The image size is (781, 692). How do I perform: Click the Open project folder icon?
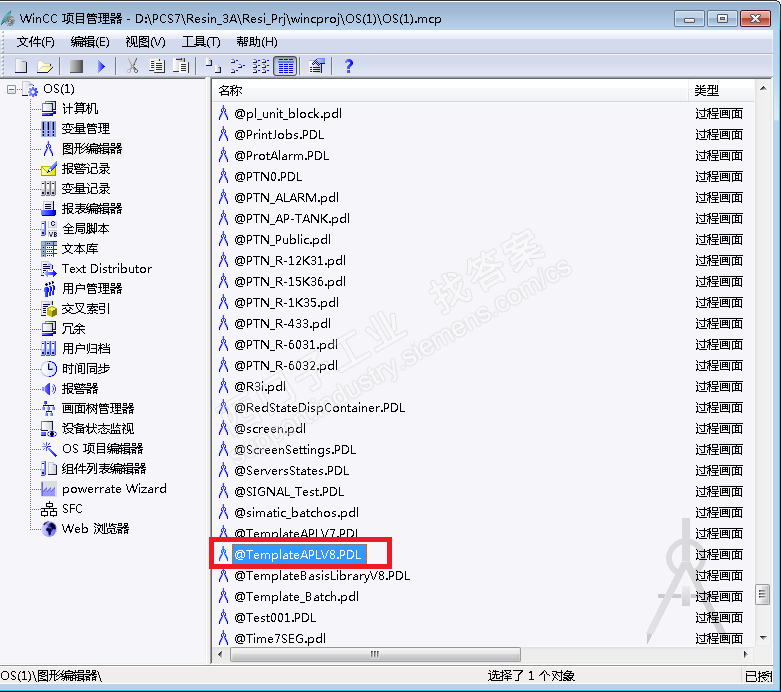[x=45, y=66]
